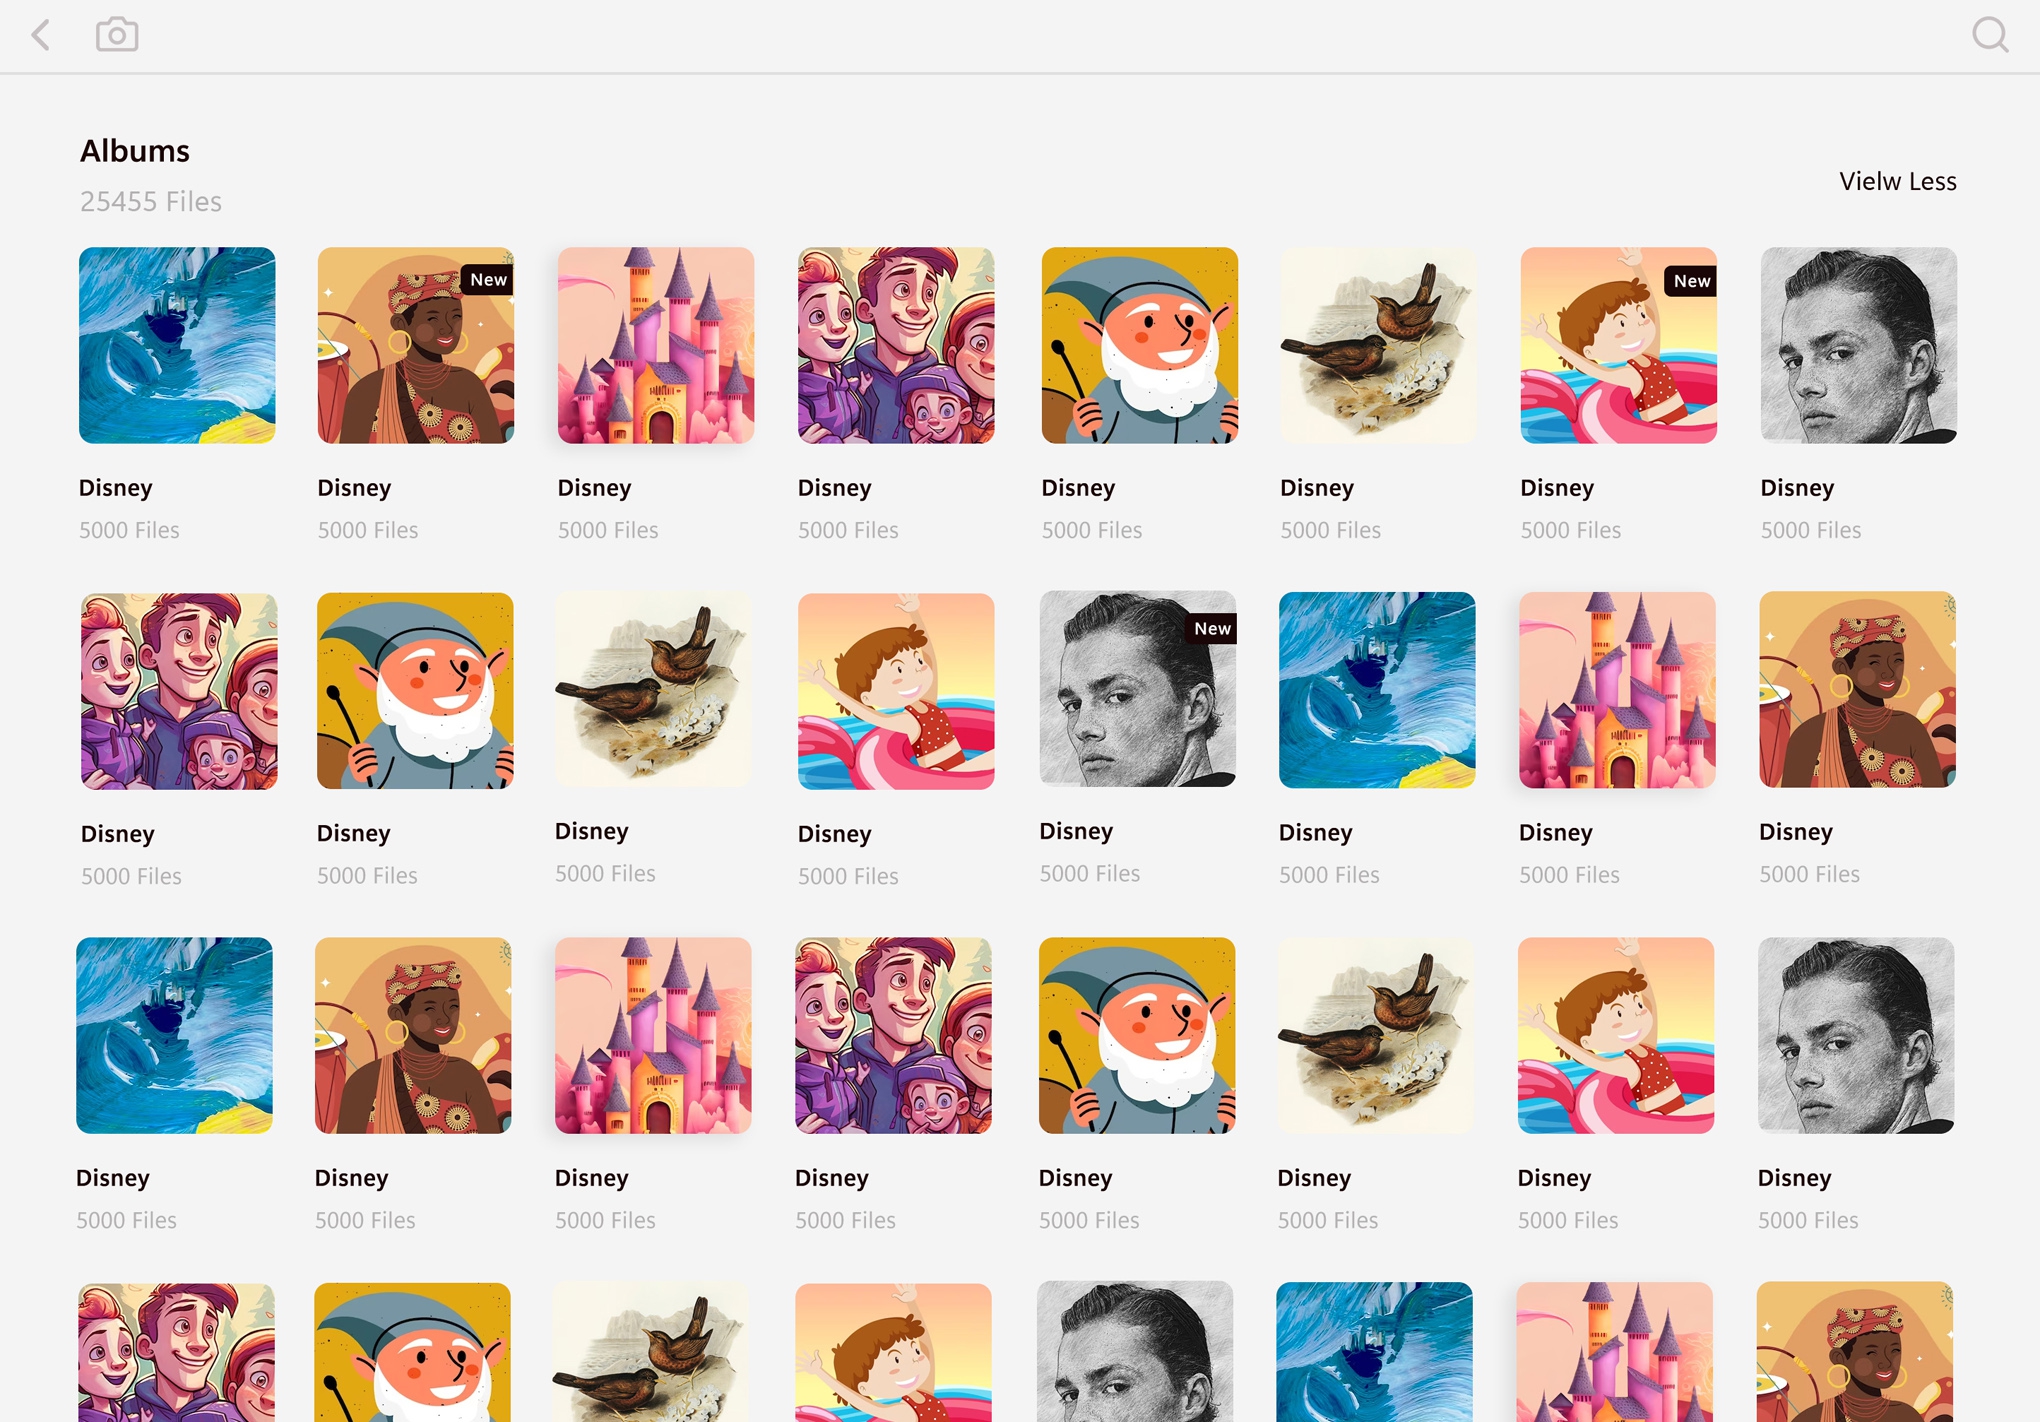
Task: Open third-row woman with headwrap album
Action: point(413,1035)
